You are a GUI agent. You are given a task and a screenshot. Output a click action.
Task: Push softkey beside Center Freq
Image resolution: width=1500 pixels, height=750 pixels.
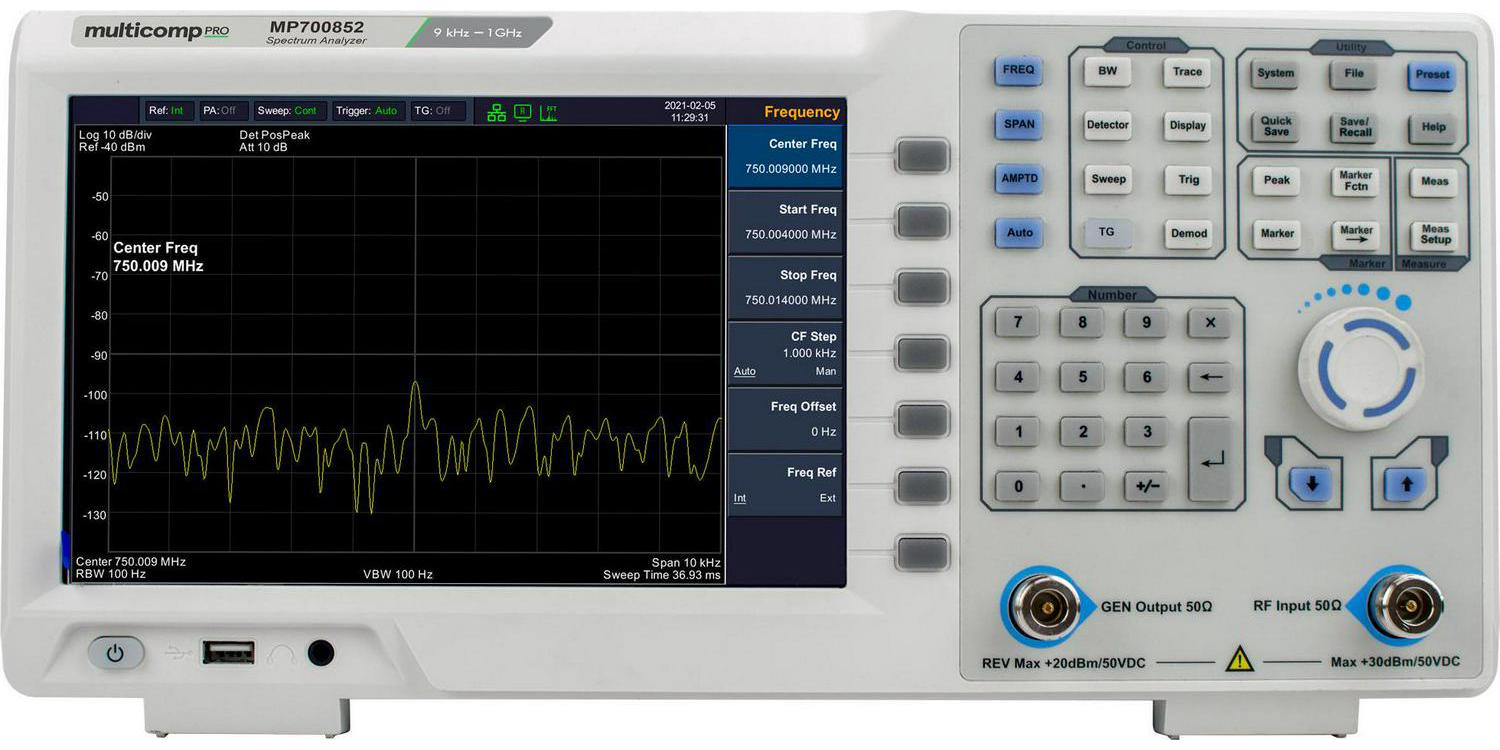922,155
